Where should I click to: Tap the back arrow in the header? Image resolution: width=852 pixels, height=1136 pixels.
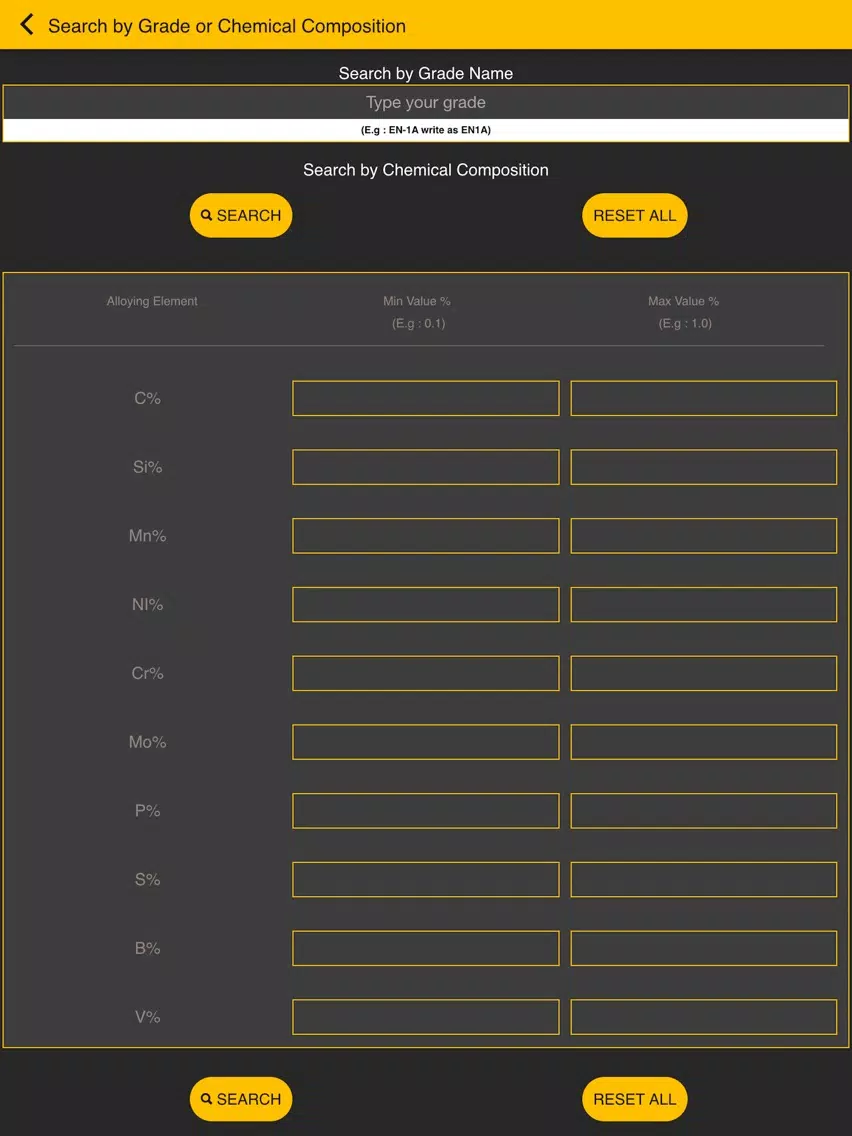click(27, 25)
